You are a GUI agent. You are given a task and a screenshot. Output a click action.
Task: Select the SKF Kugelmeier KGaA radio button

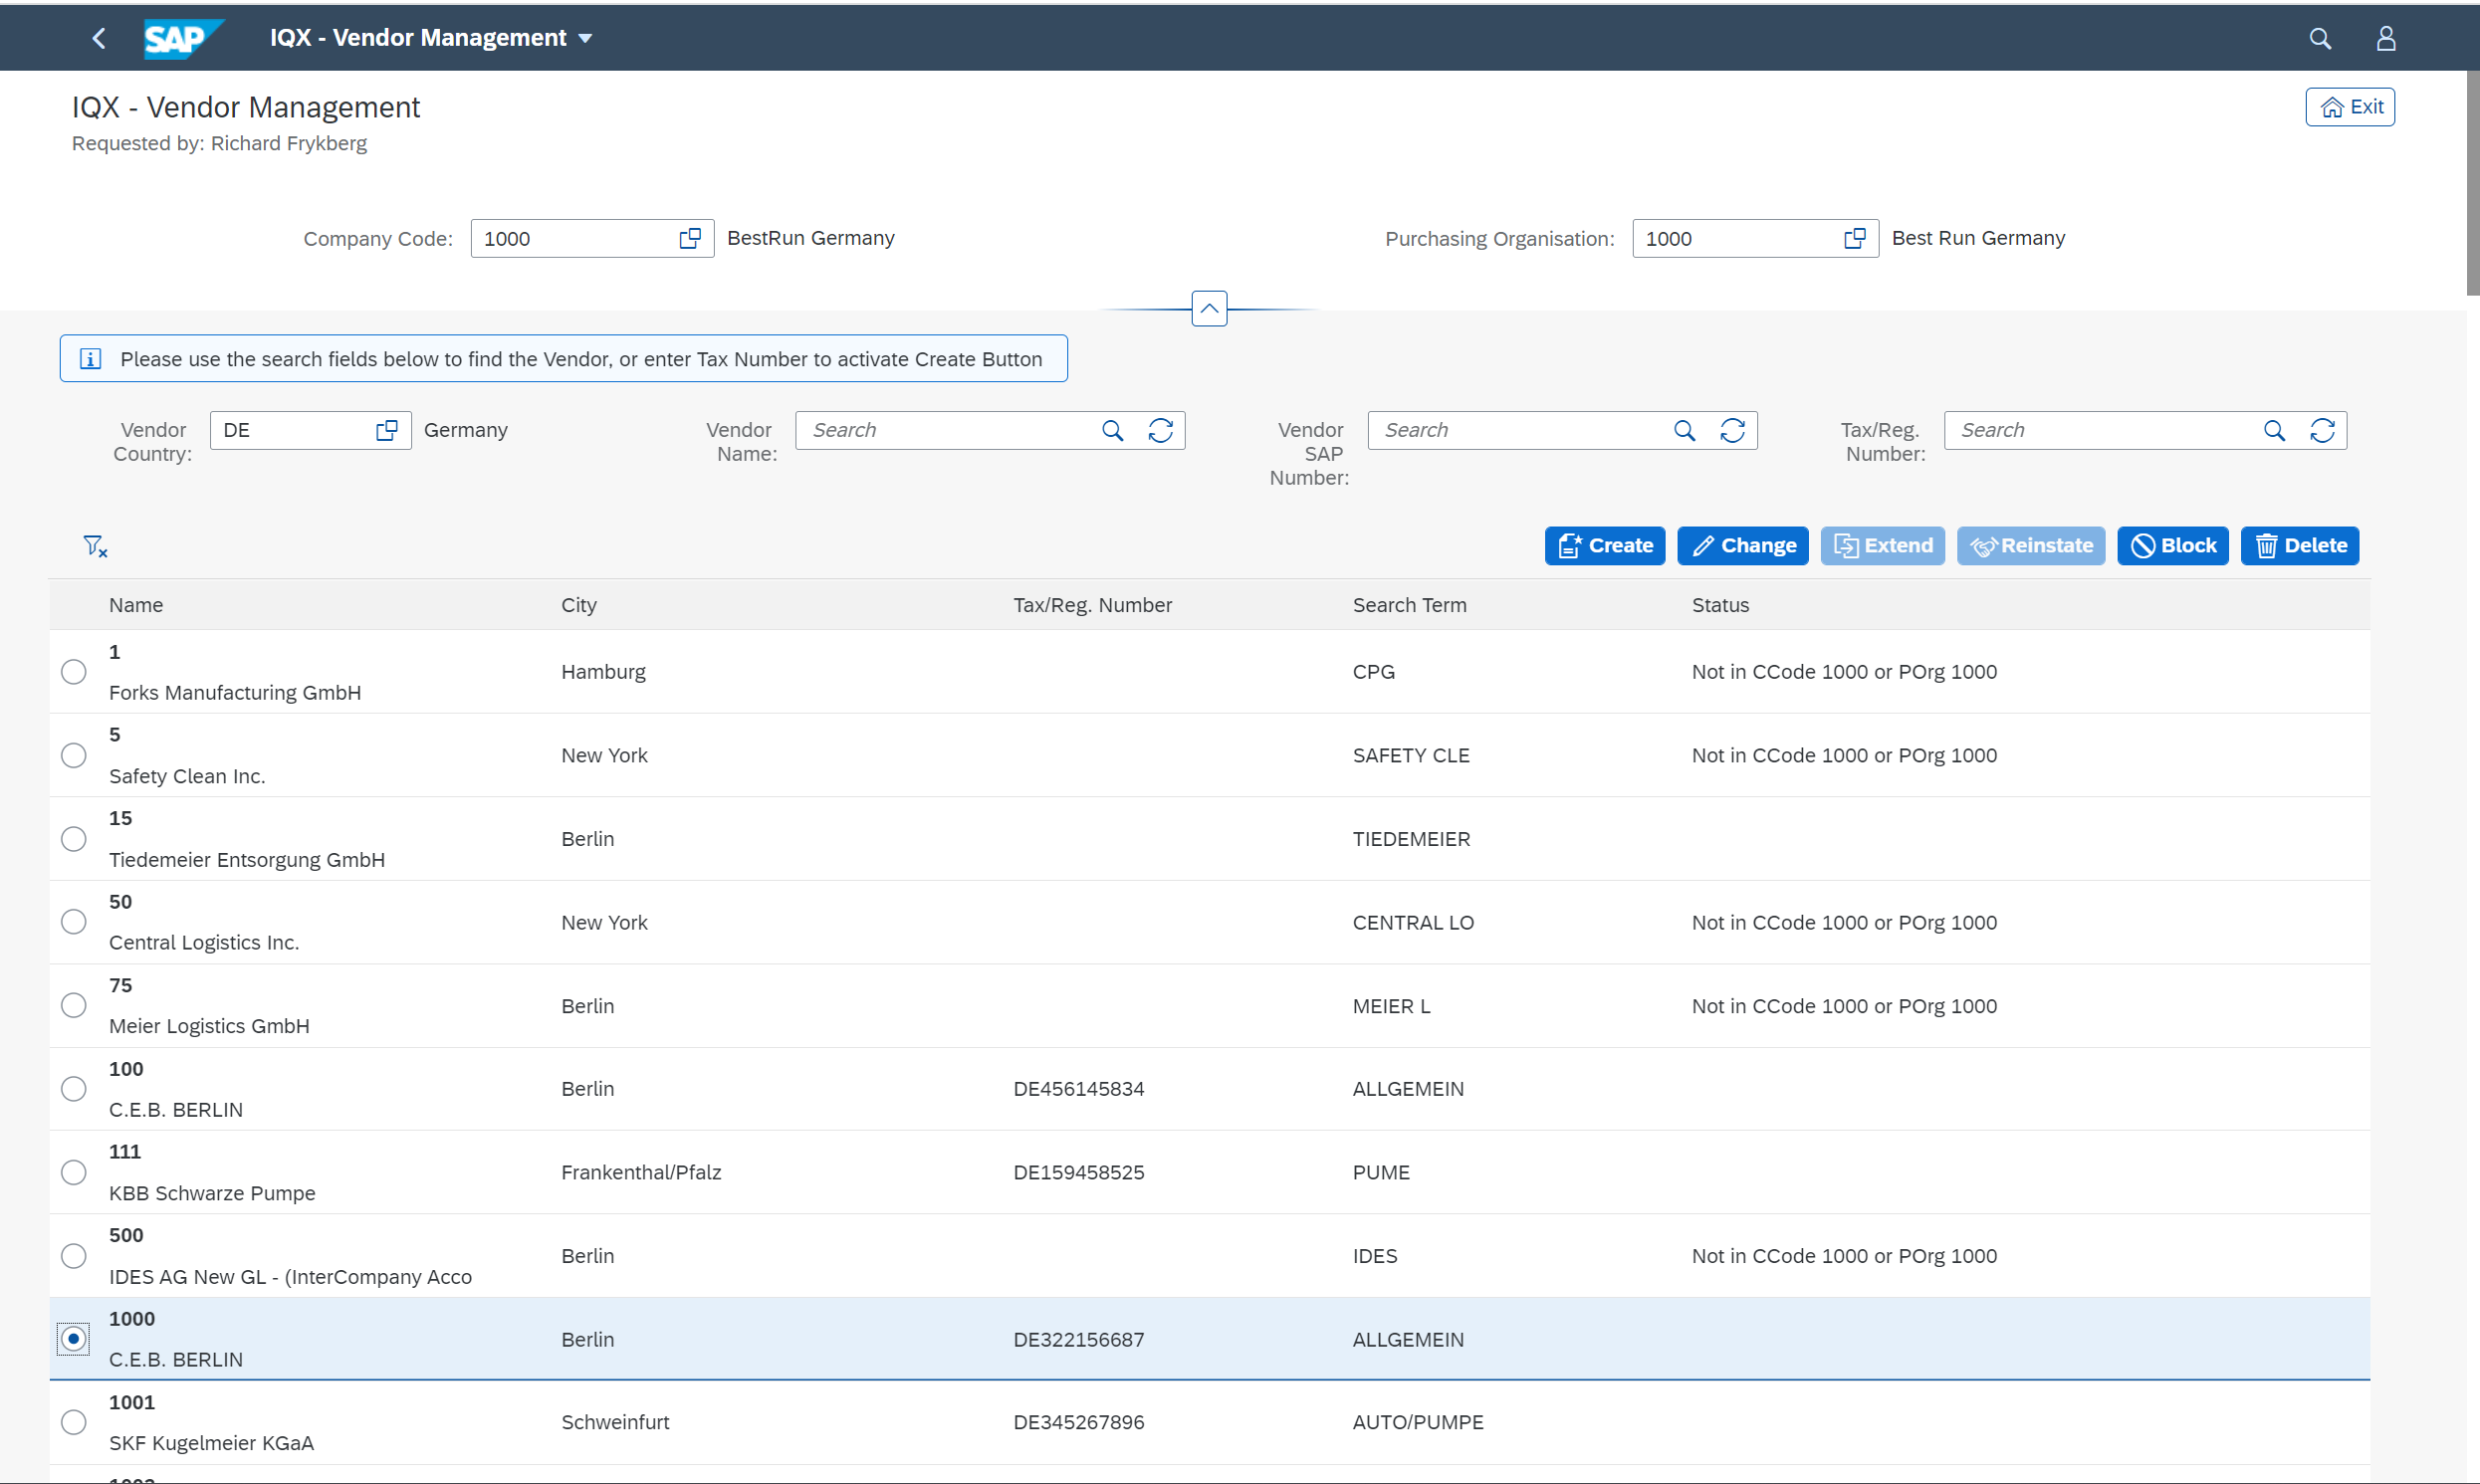click(x=73, y=1421)
